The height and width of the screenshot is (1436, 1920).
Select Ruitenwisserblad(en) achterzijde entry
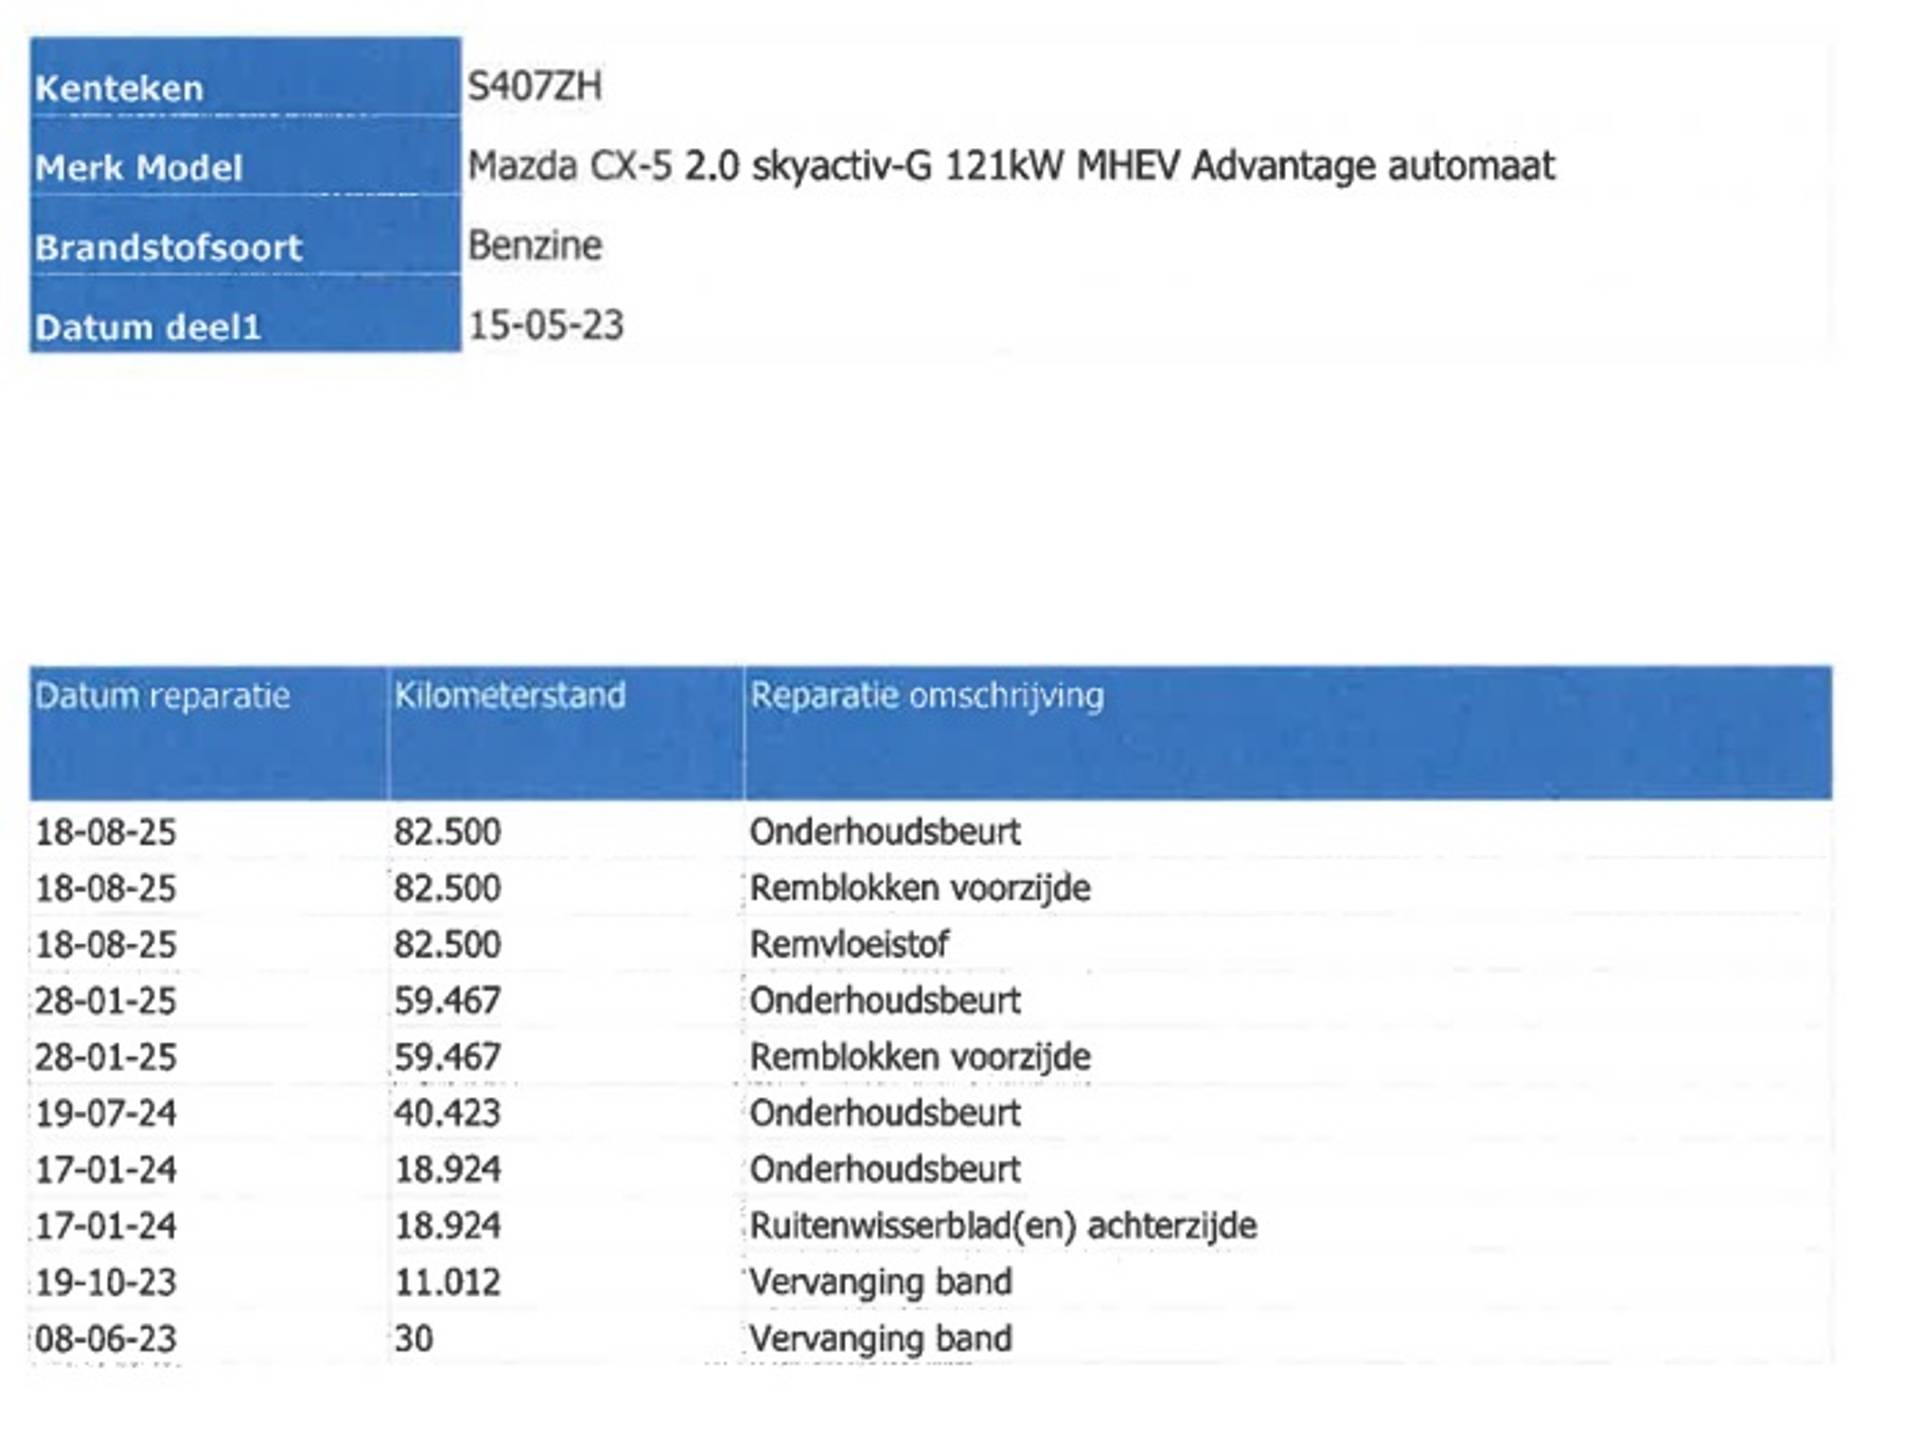click(x=1002, y=1225)
